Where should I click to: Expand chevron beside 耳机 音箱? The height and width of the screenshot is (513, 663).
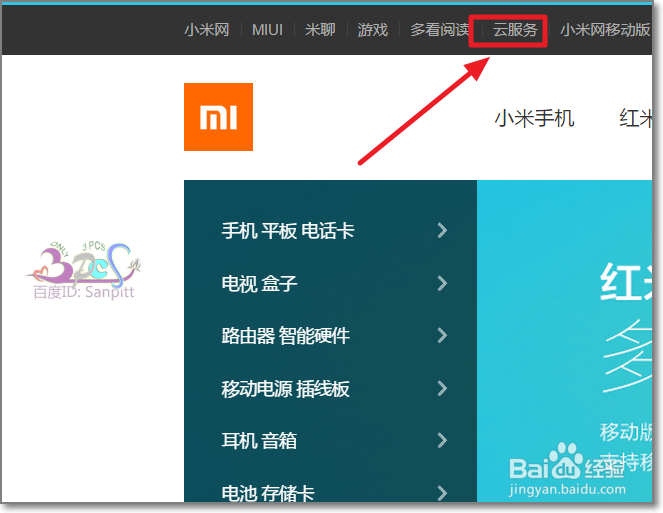coord(442,441)
